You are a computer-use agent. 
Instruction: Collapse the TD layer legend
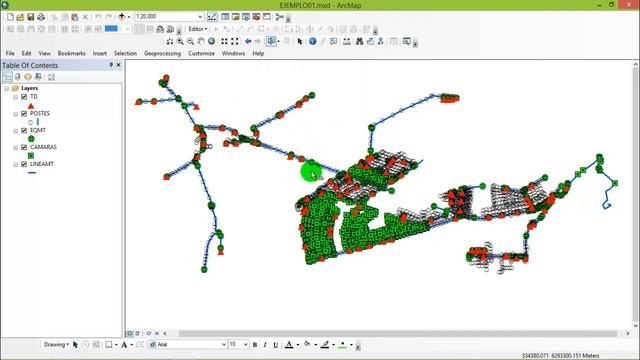(16, 97)
